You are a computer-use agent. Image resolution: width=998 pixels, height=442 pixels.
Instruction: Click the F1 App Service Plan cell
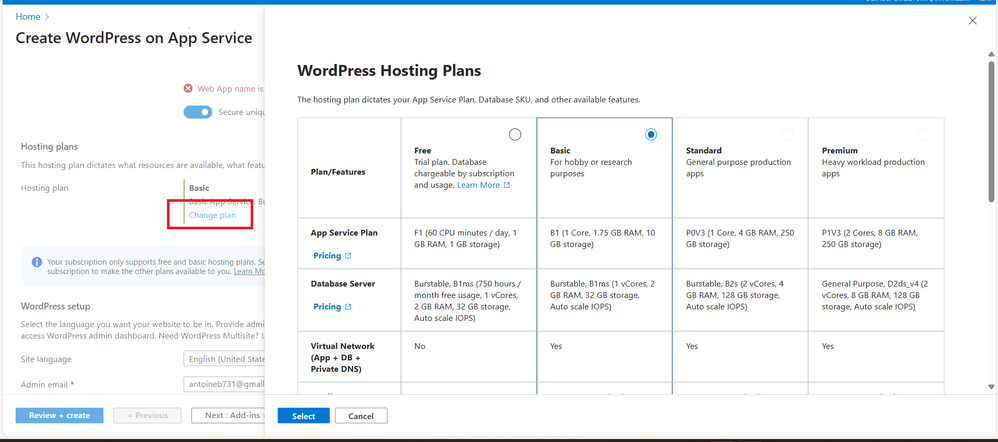(469, 243)
